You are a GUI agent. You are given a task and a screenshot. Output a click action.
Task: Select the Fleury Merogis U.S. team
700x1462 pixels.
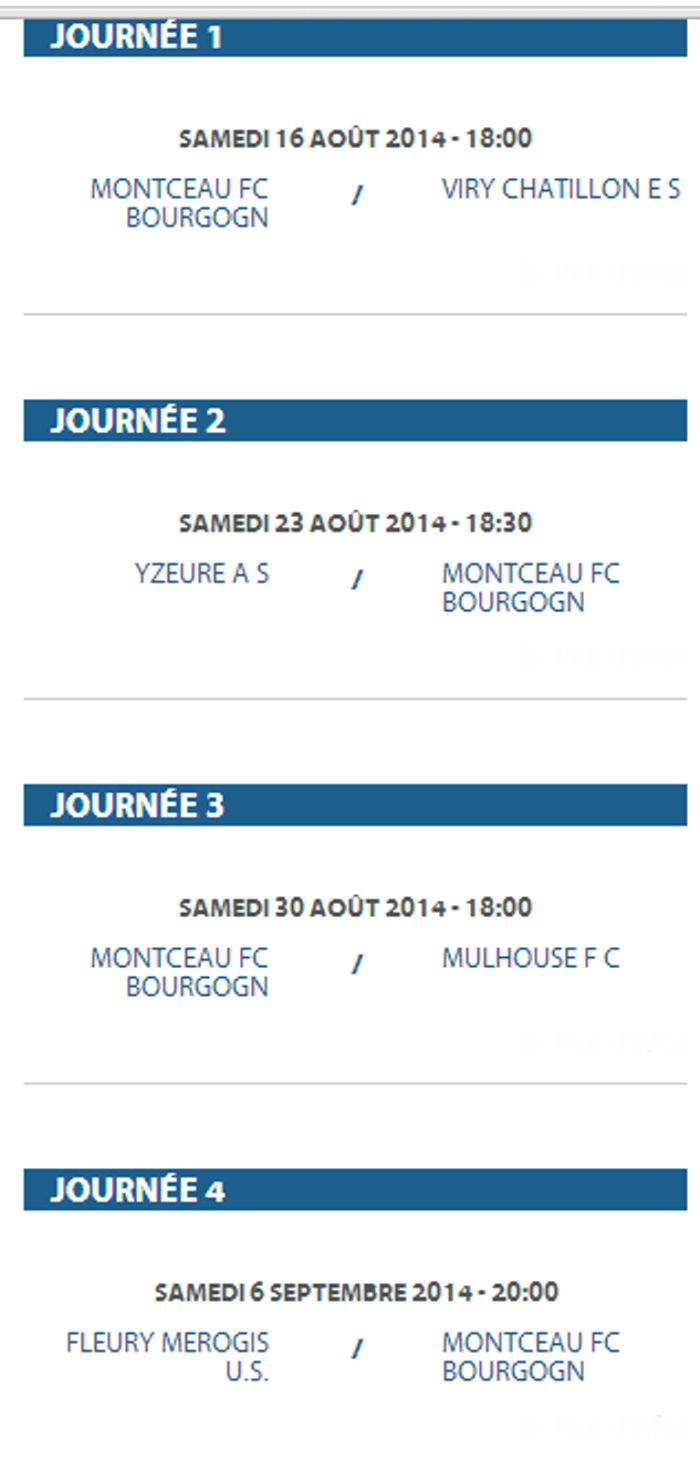pyautogui.click(x=168, y=1356)
